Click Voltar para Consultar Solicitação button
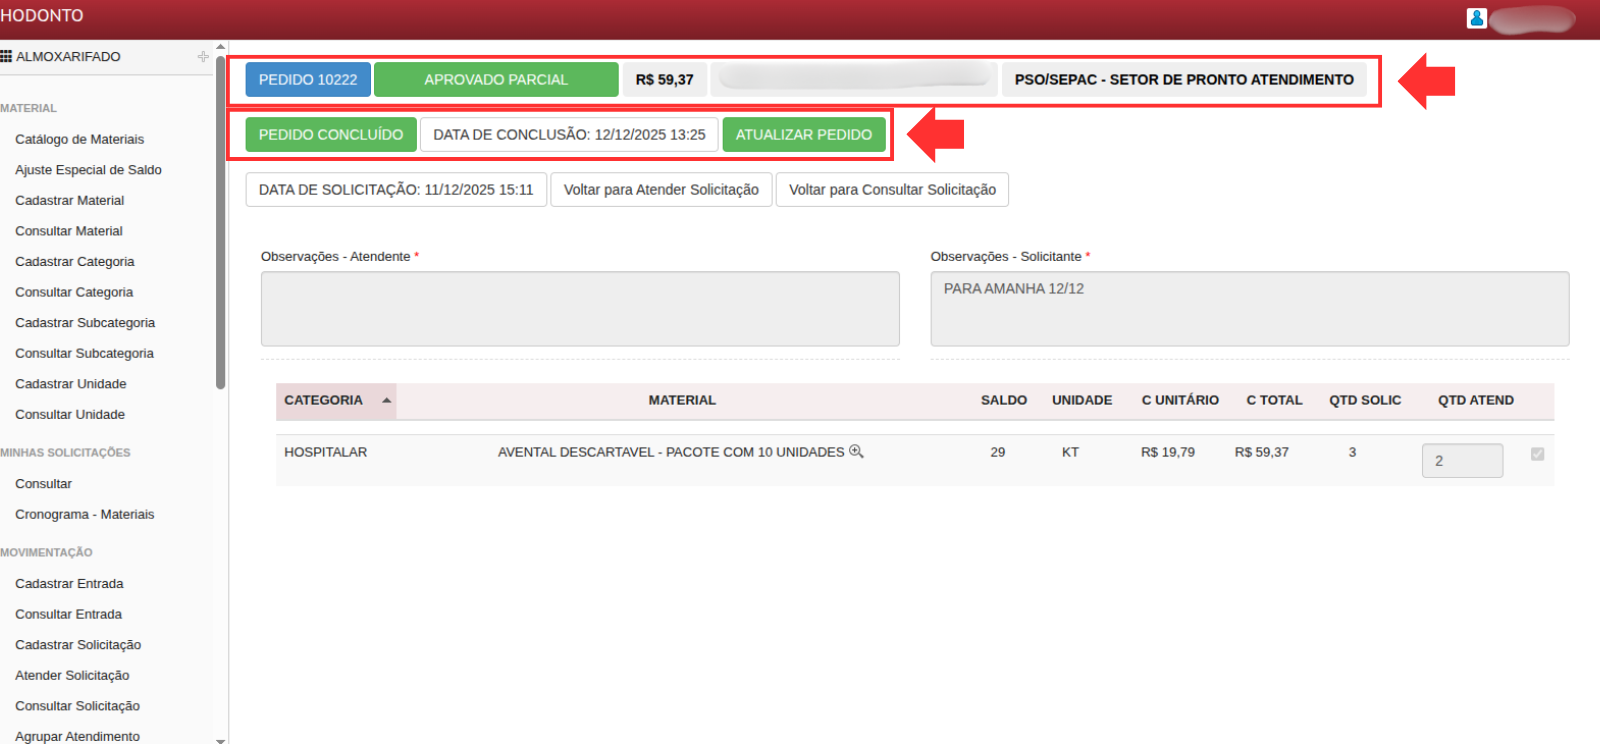Image resolution: width=1600 pixels, height=744 pixels. click(892, 190)
